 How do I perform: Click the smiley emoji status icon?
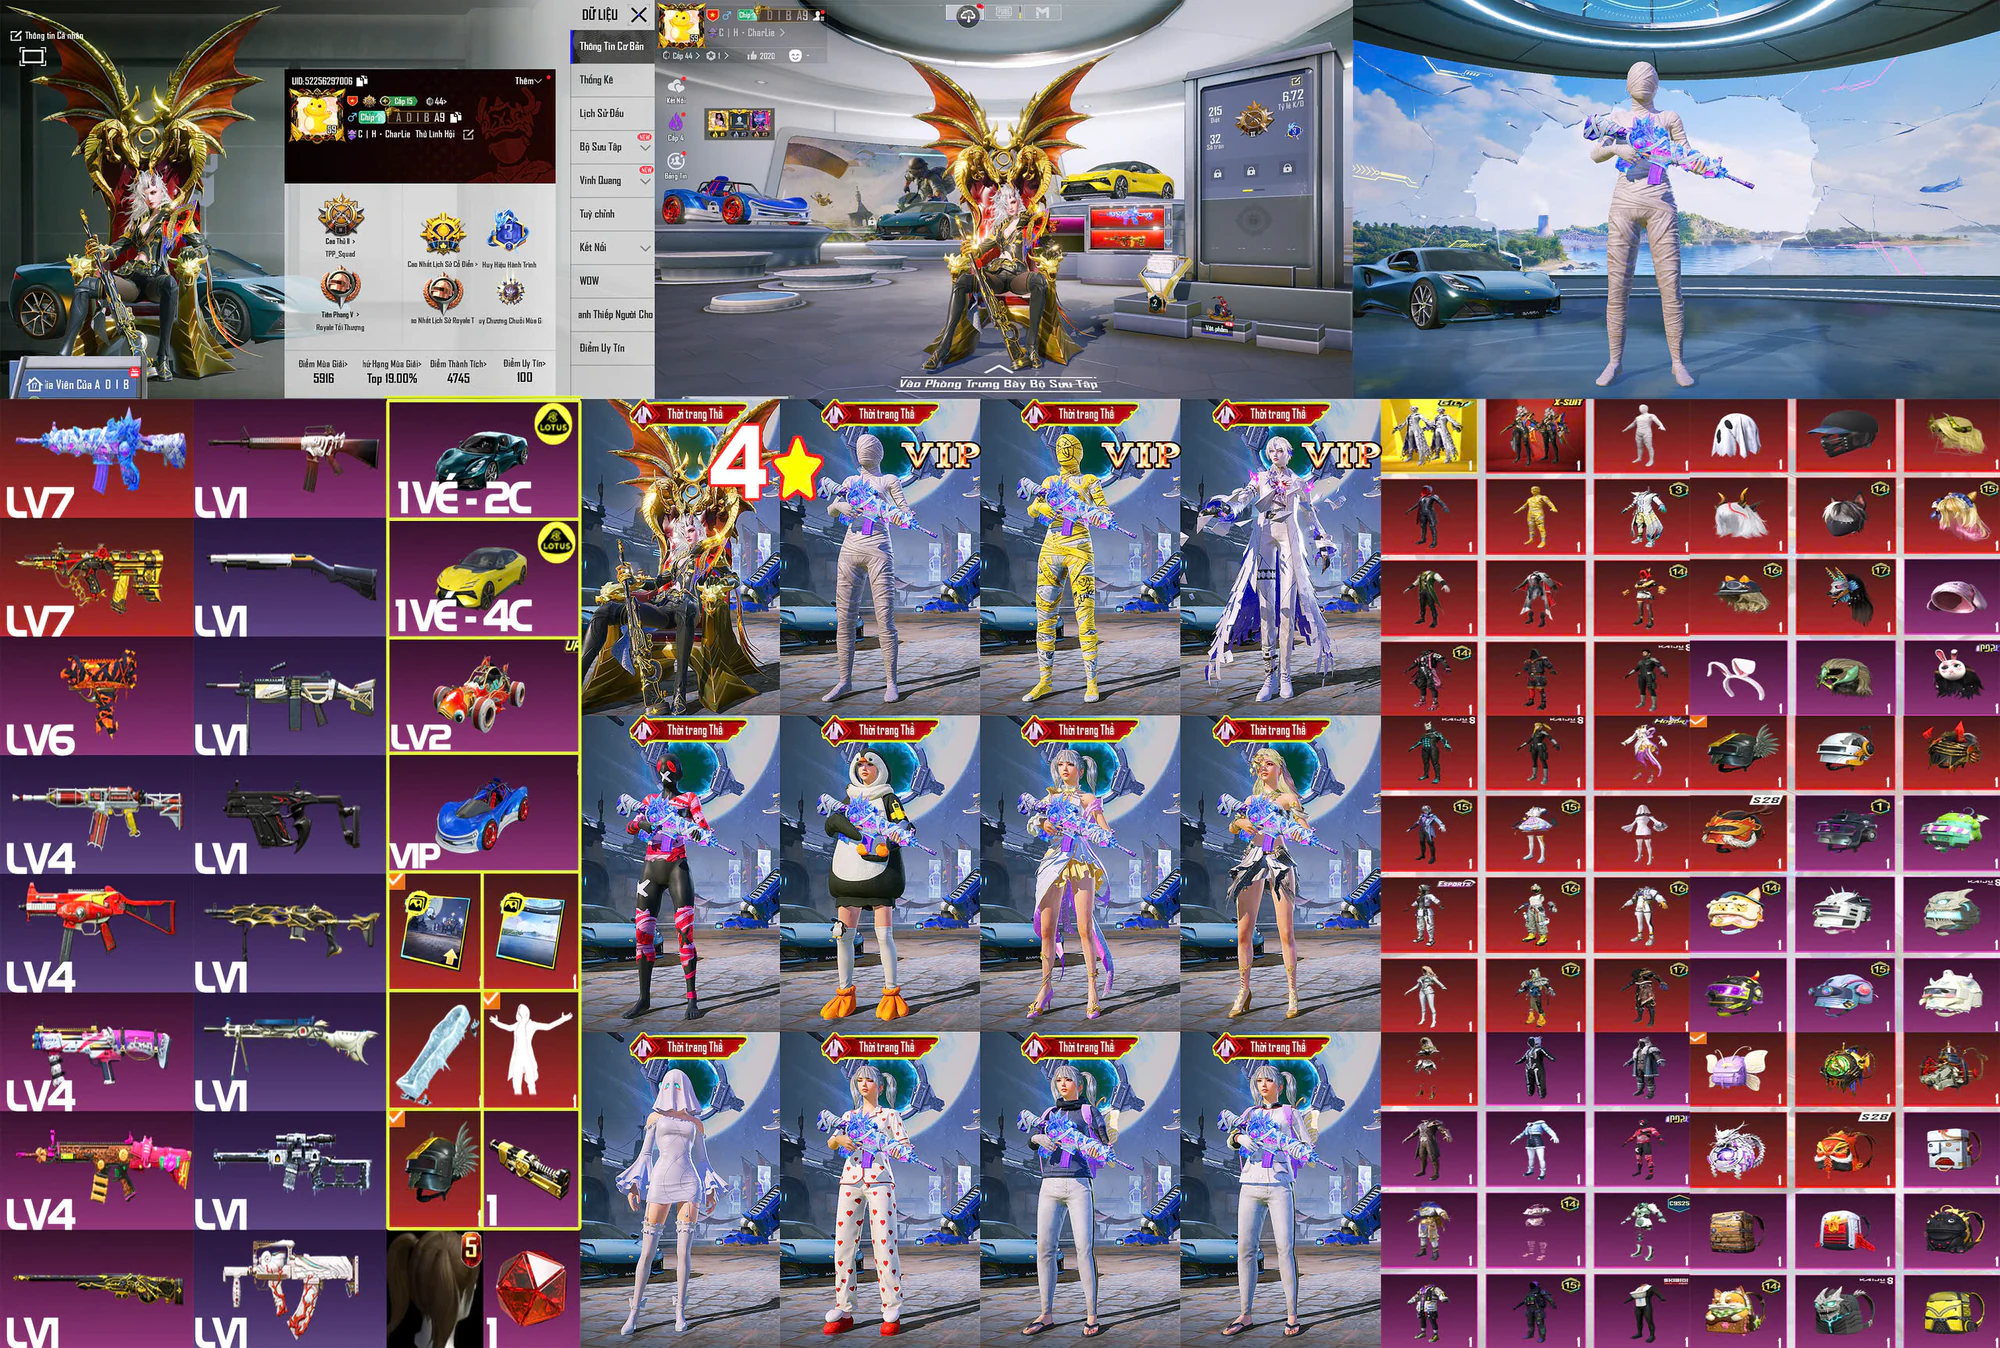pos(795,56)
